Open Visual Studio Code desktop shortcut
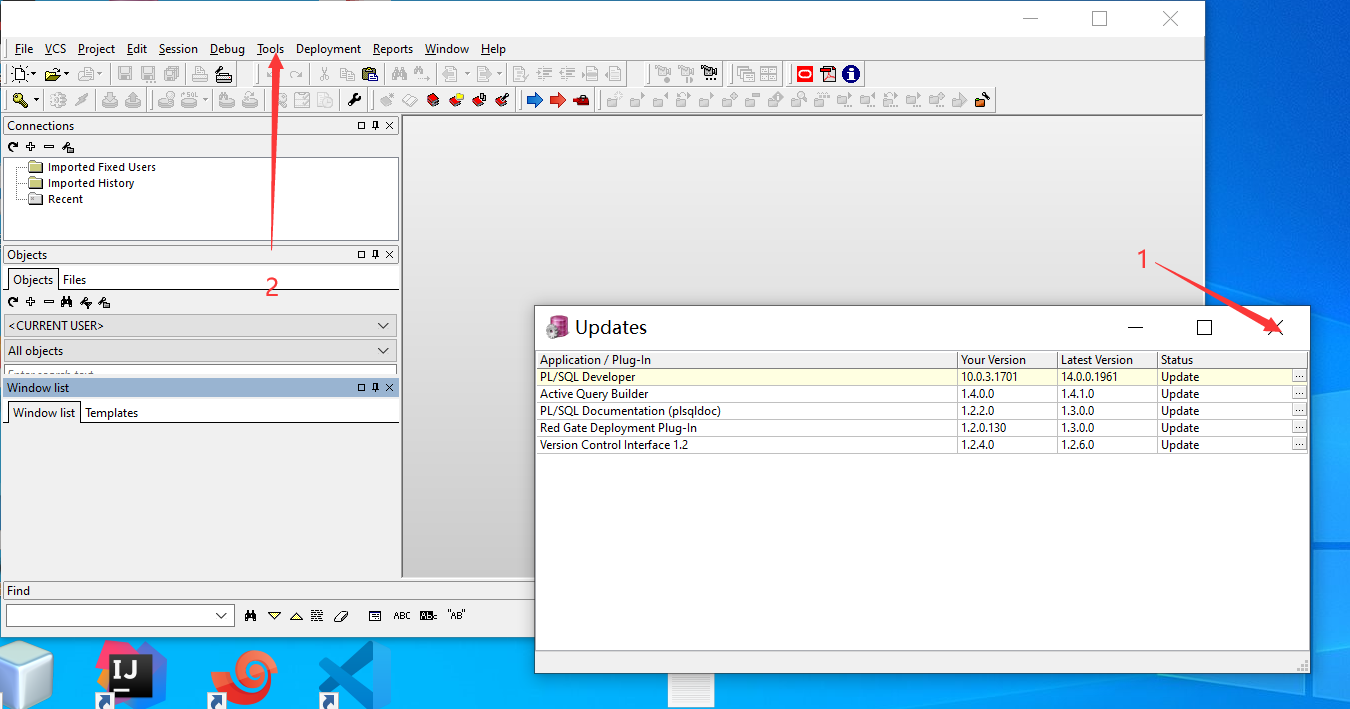Screen dimensions: 1350x709 355,675
